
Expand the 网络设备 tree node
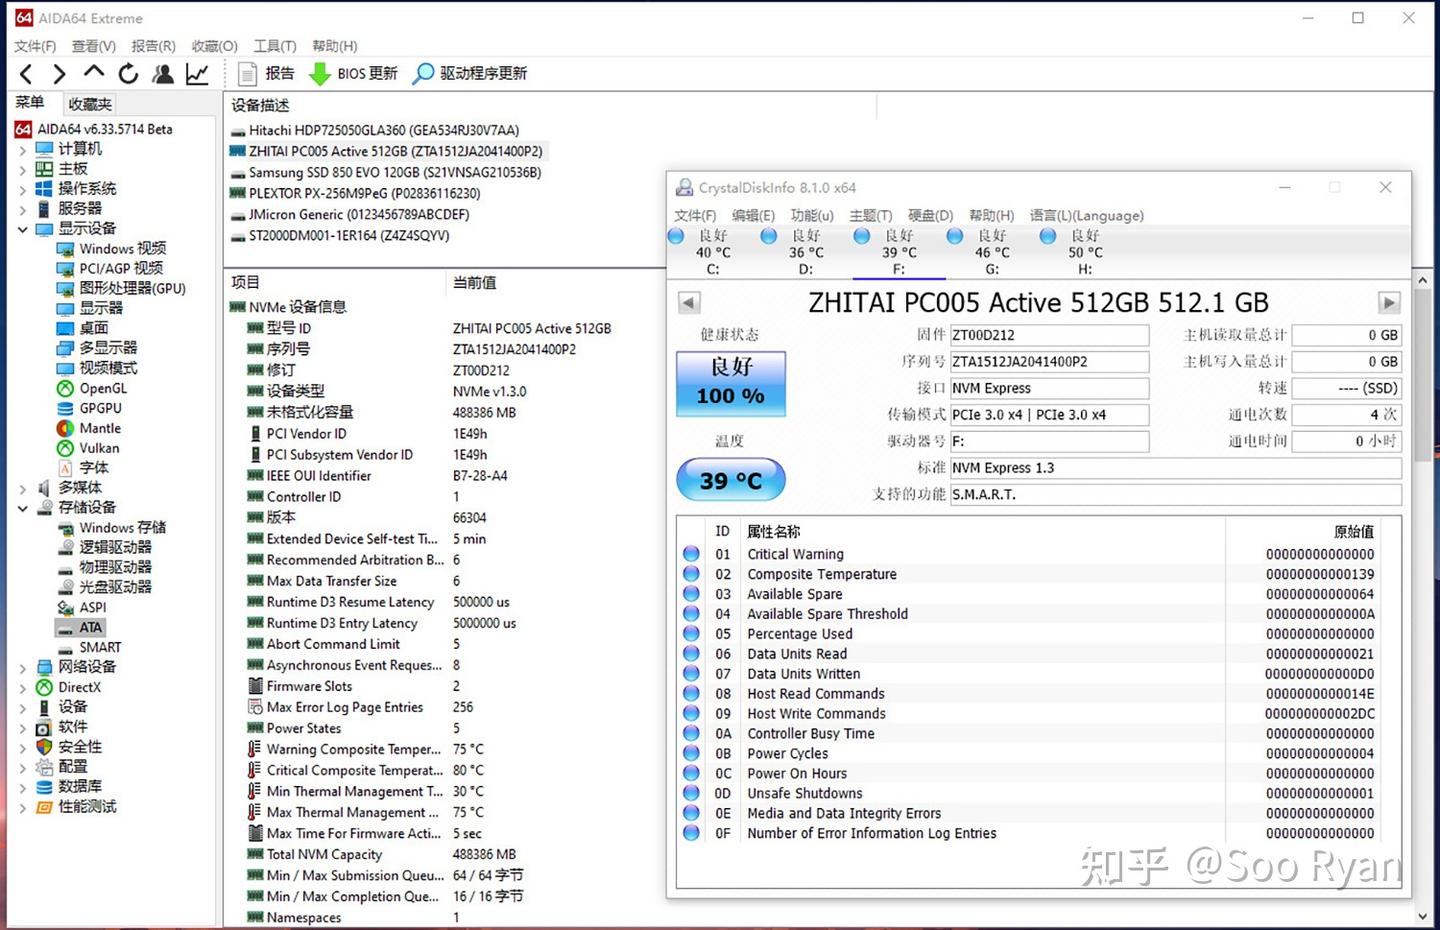[x=24, y=667]
